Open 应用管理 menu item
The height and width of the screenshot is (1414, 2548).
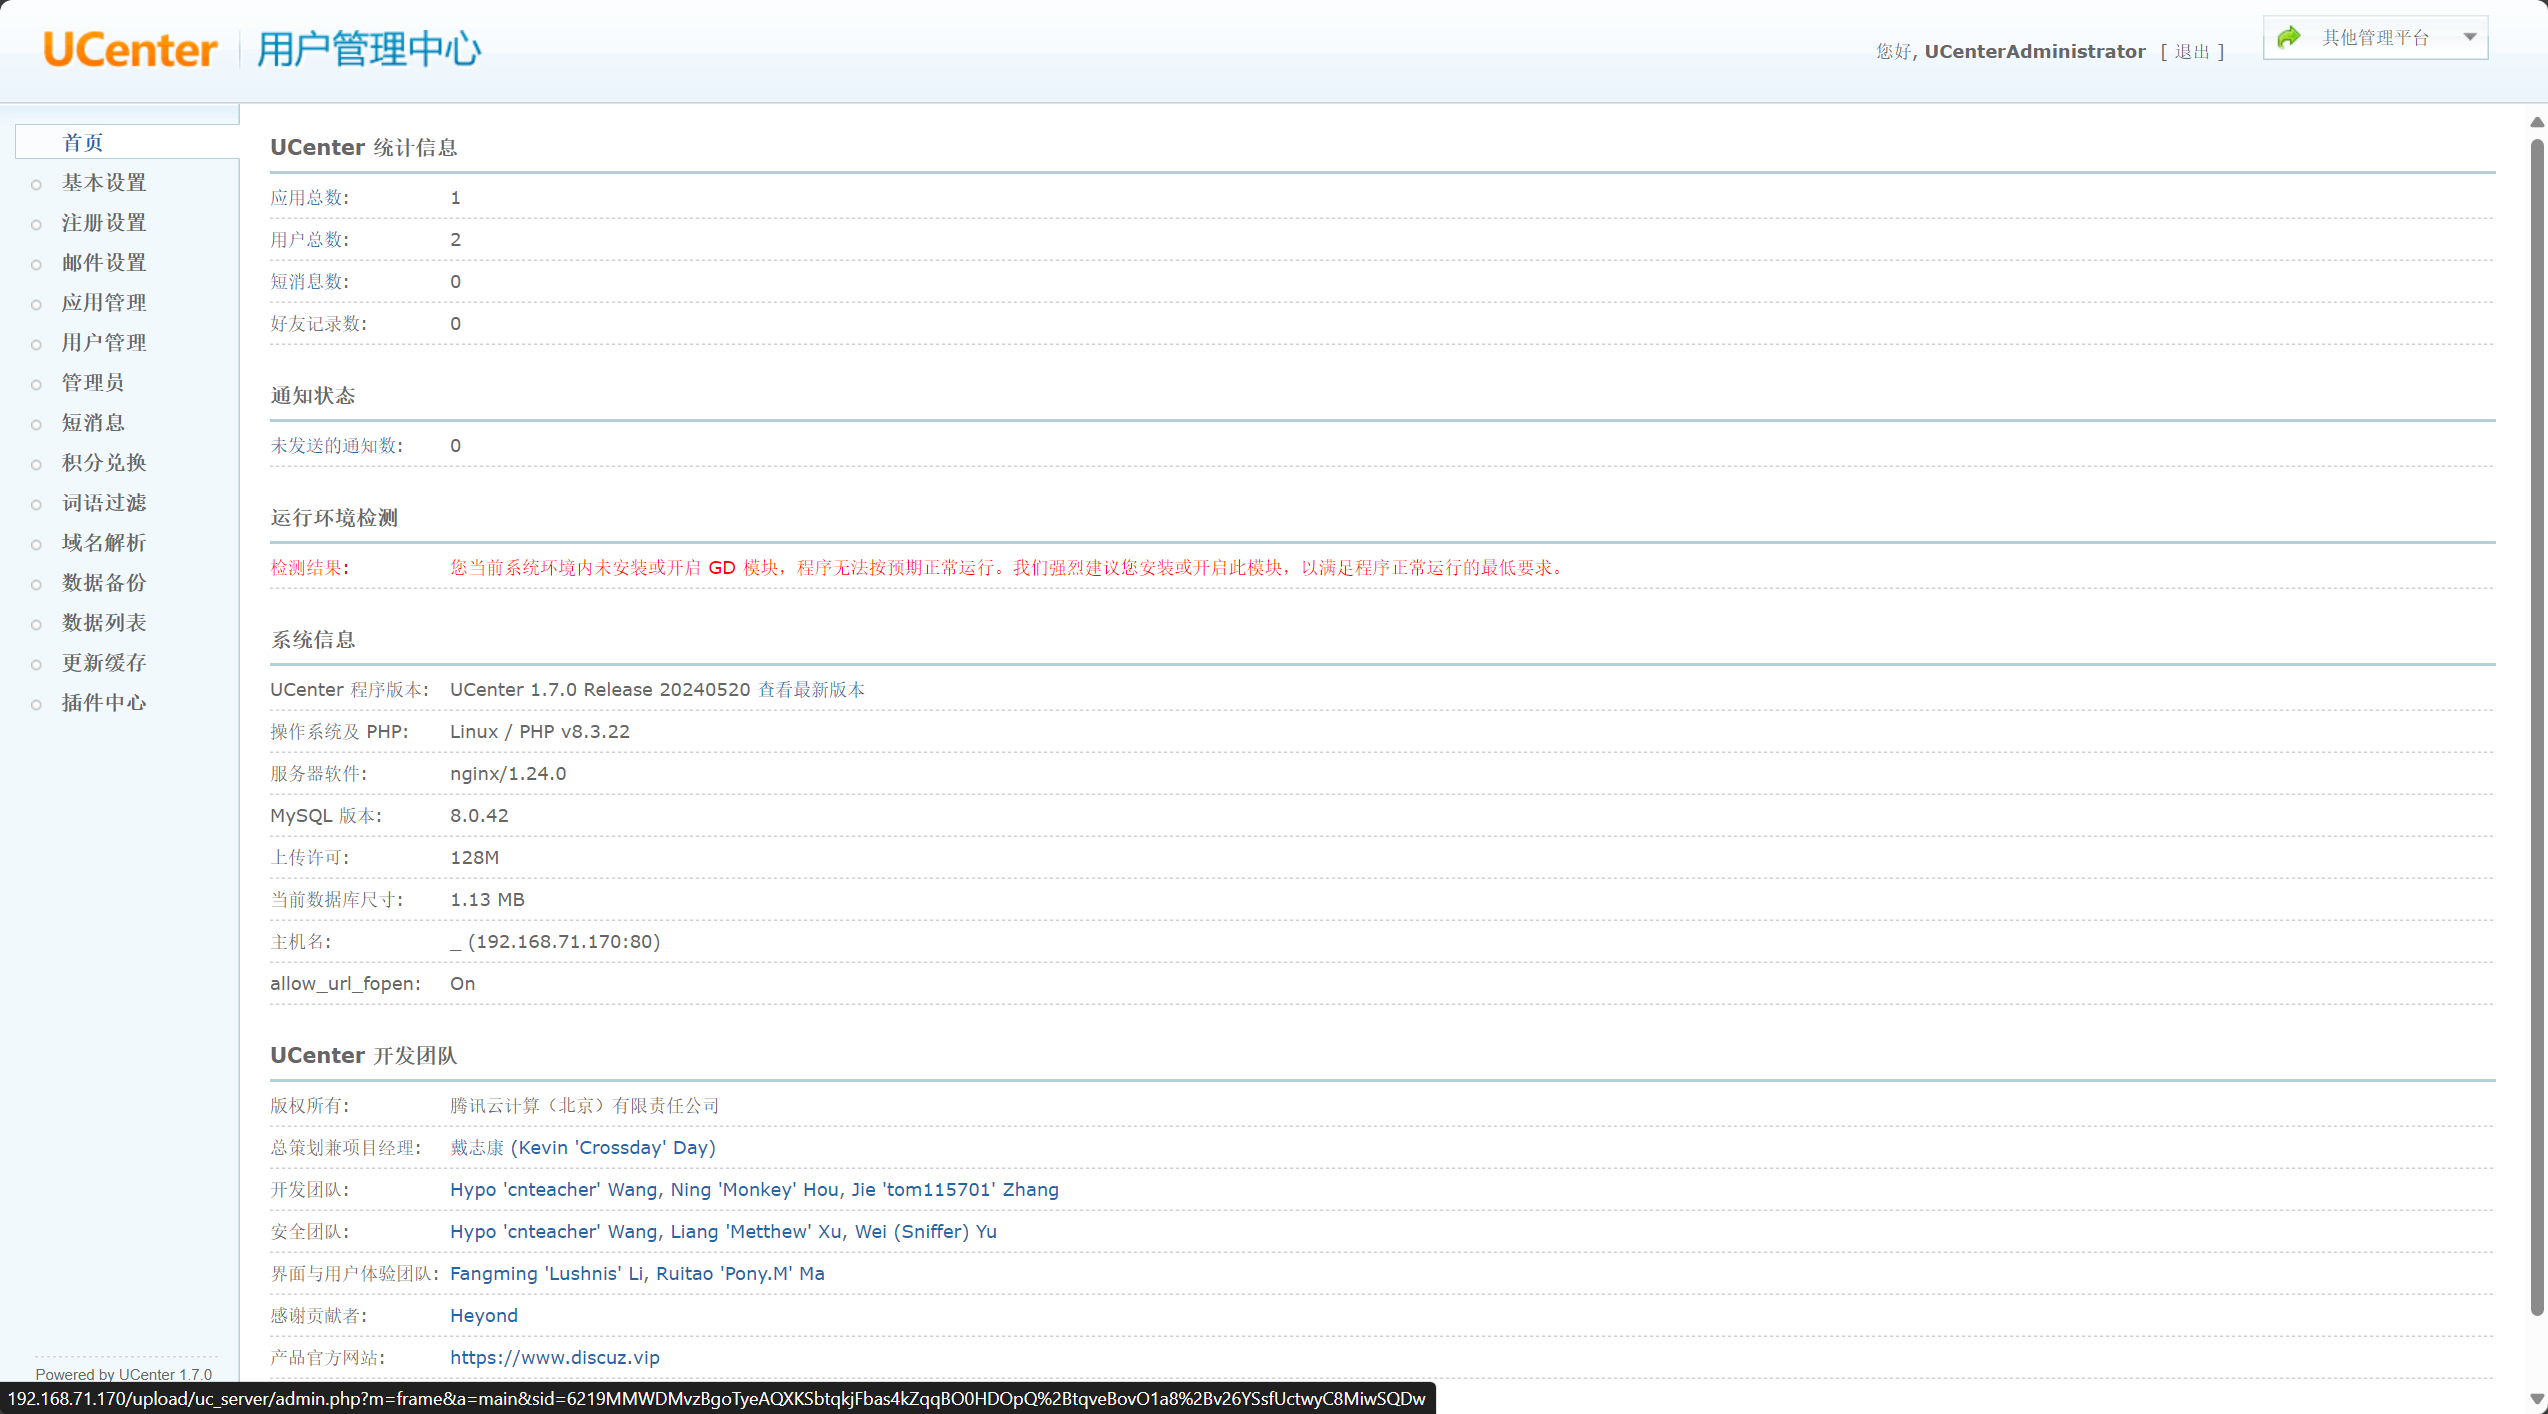[x=104, y=303]
